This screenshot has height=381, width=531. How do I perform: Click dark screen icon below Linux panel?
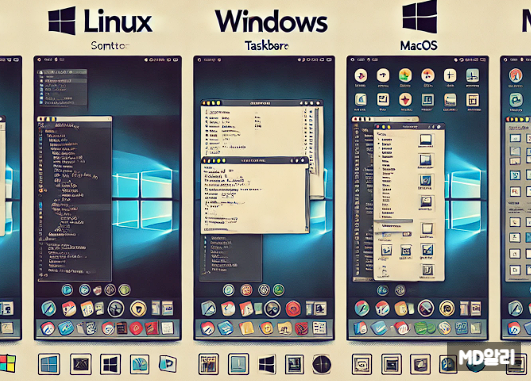pyautogui.click(x=81, y=364)
